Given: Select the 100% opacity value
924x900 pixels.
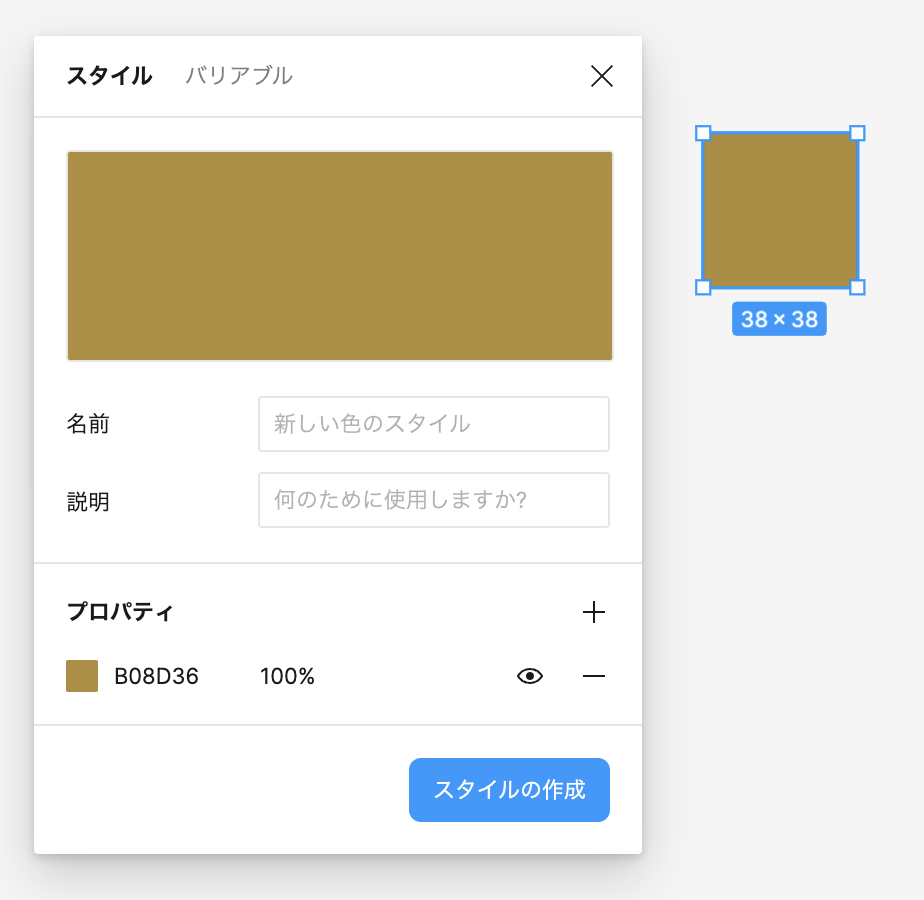Looking at the screenshot, I should (x=287, y=677).
